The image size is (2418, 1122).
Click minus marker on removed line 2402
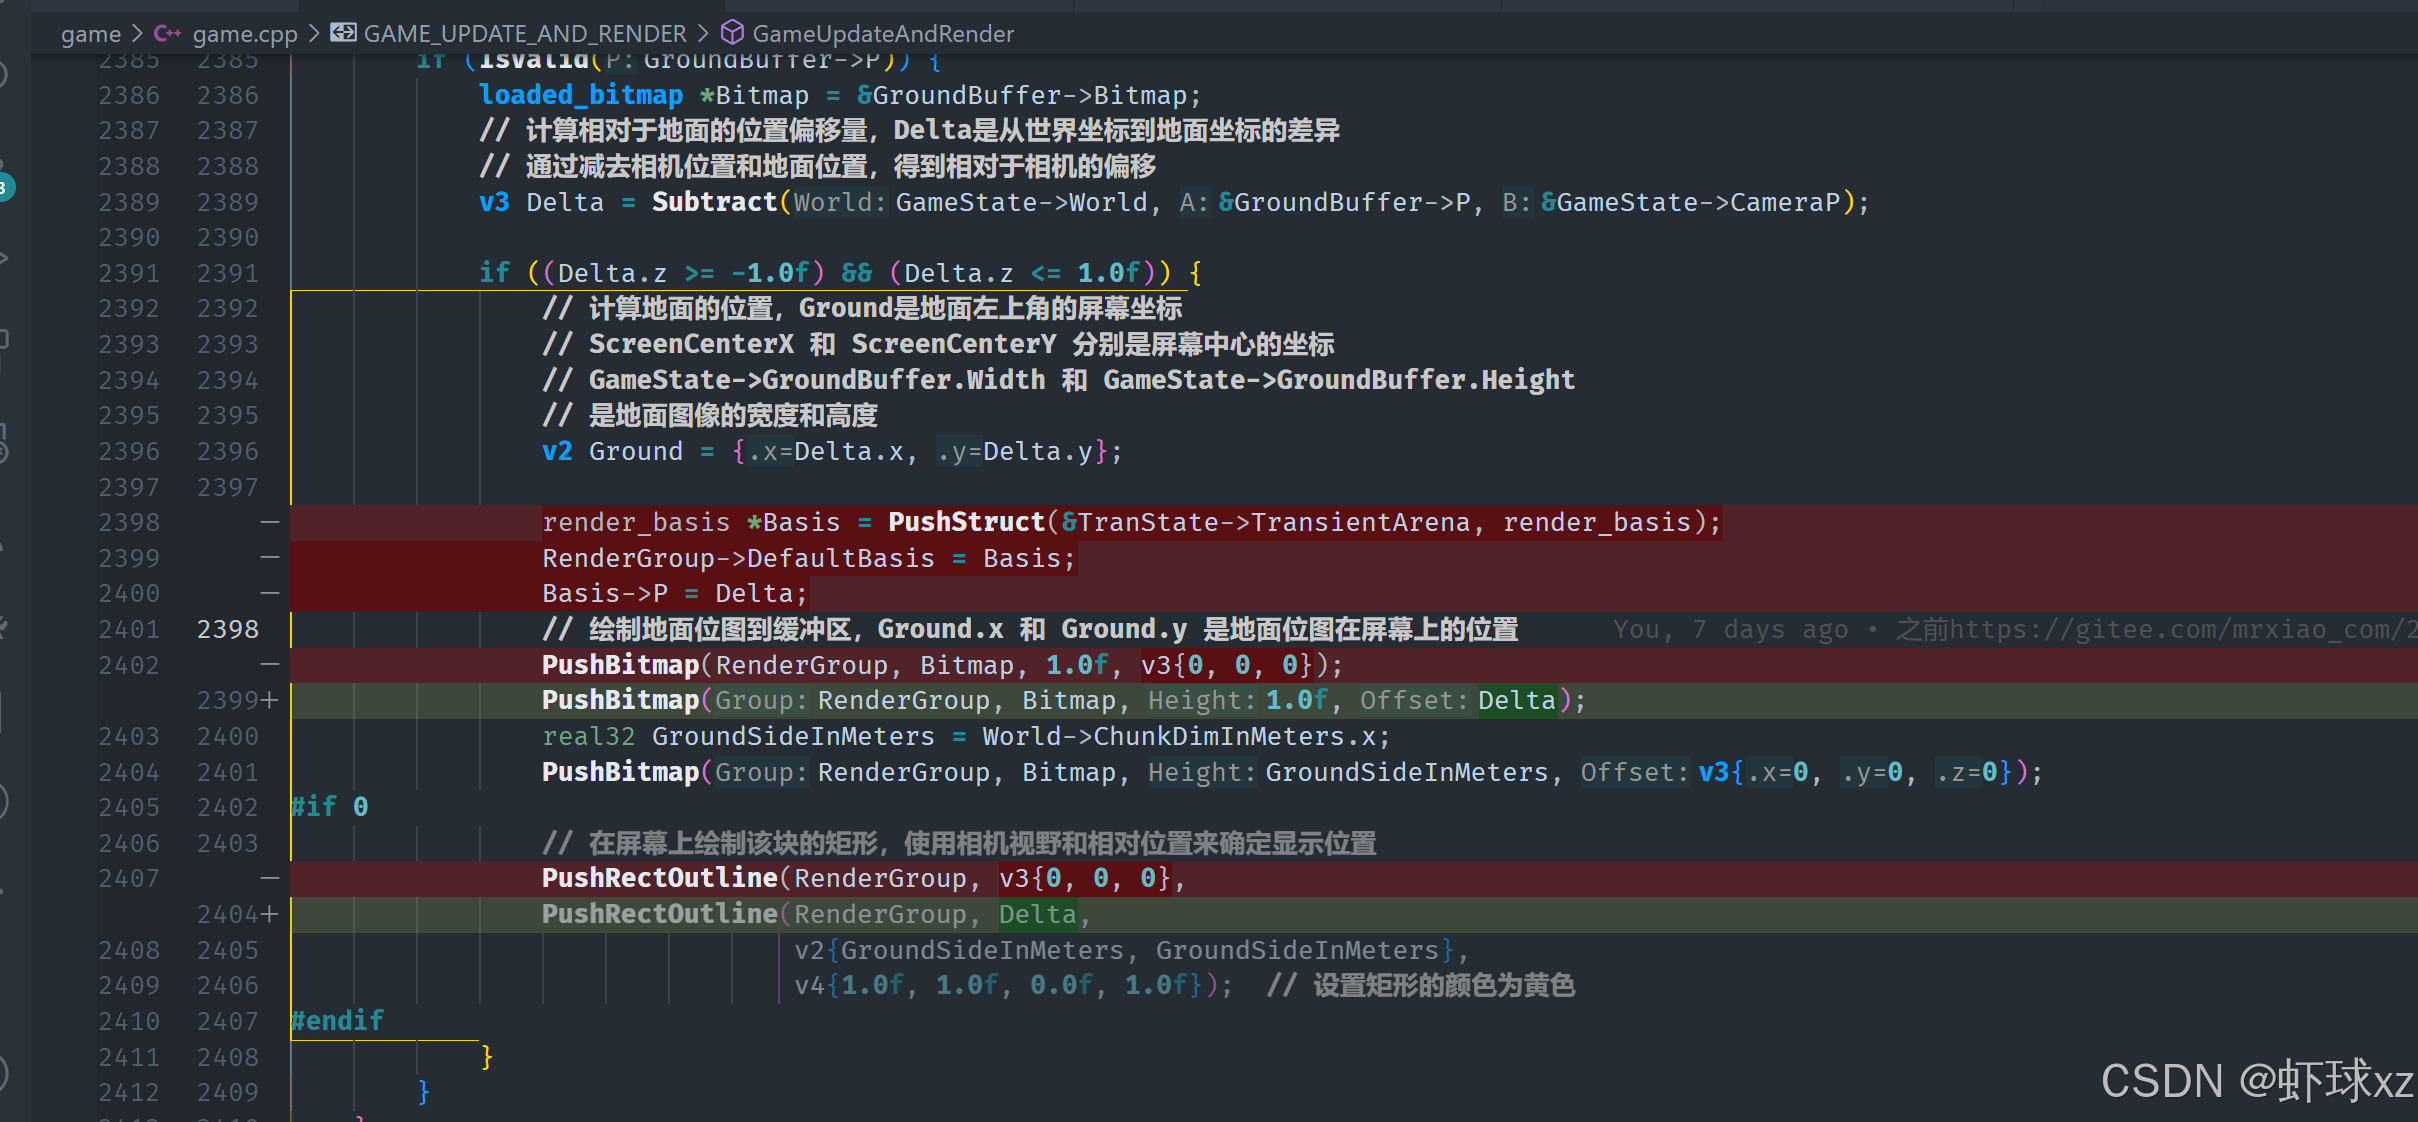click(x=269, y=665)
